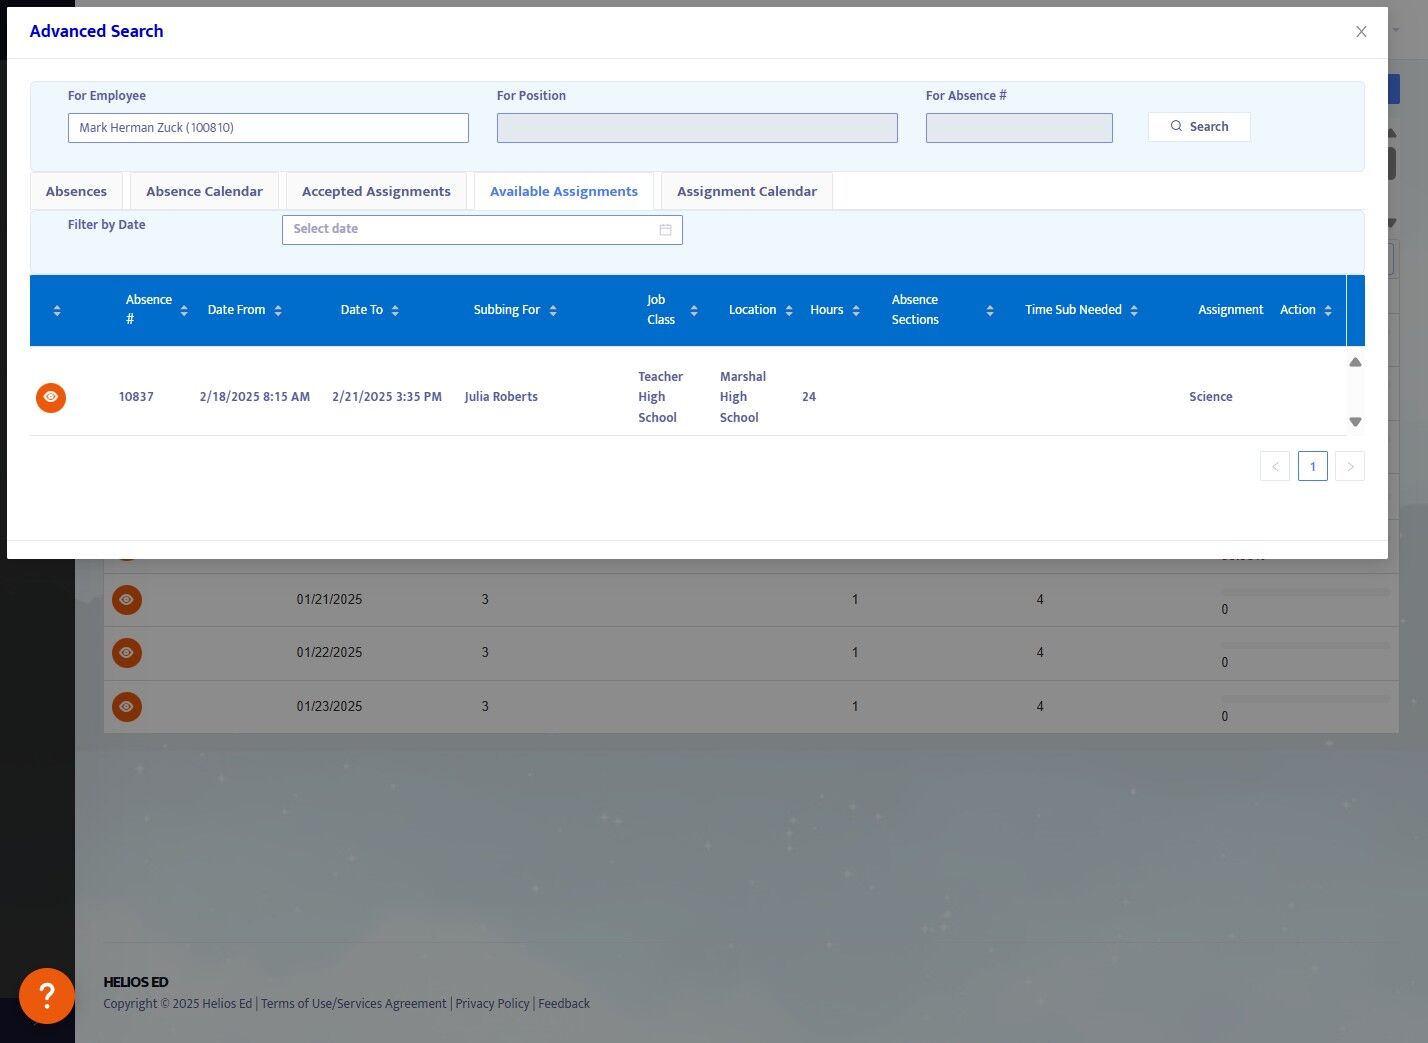The image size is (1428, 1043).
Task: Open the calendar icon in the date filter
Action: tap(665, 230)
